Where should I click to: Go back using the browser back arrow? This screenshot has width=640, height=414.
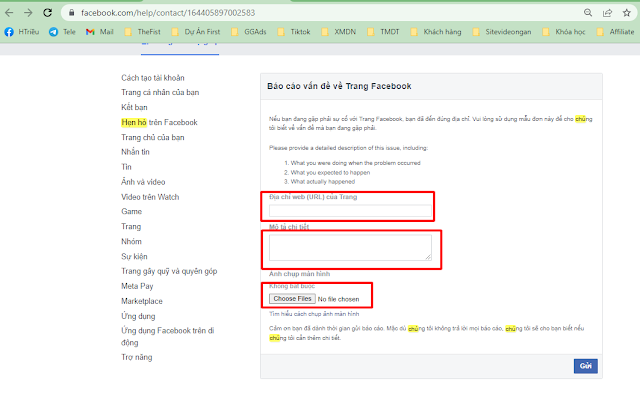coord(9,13)
